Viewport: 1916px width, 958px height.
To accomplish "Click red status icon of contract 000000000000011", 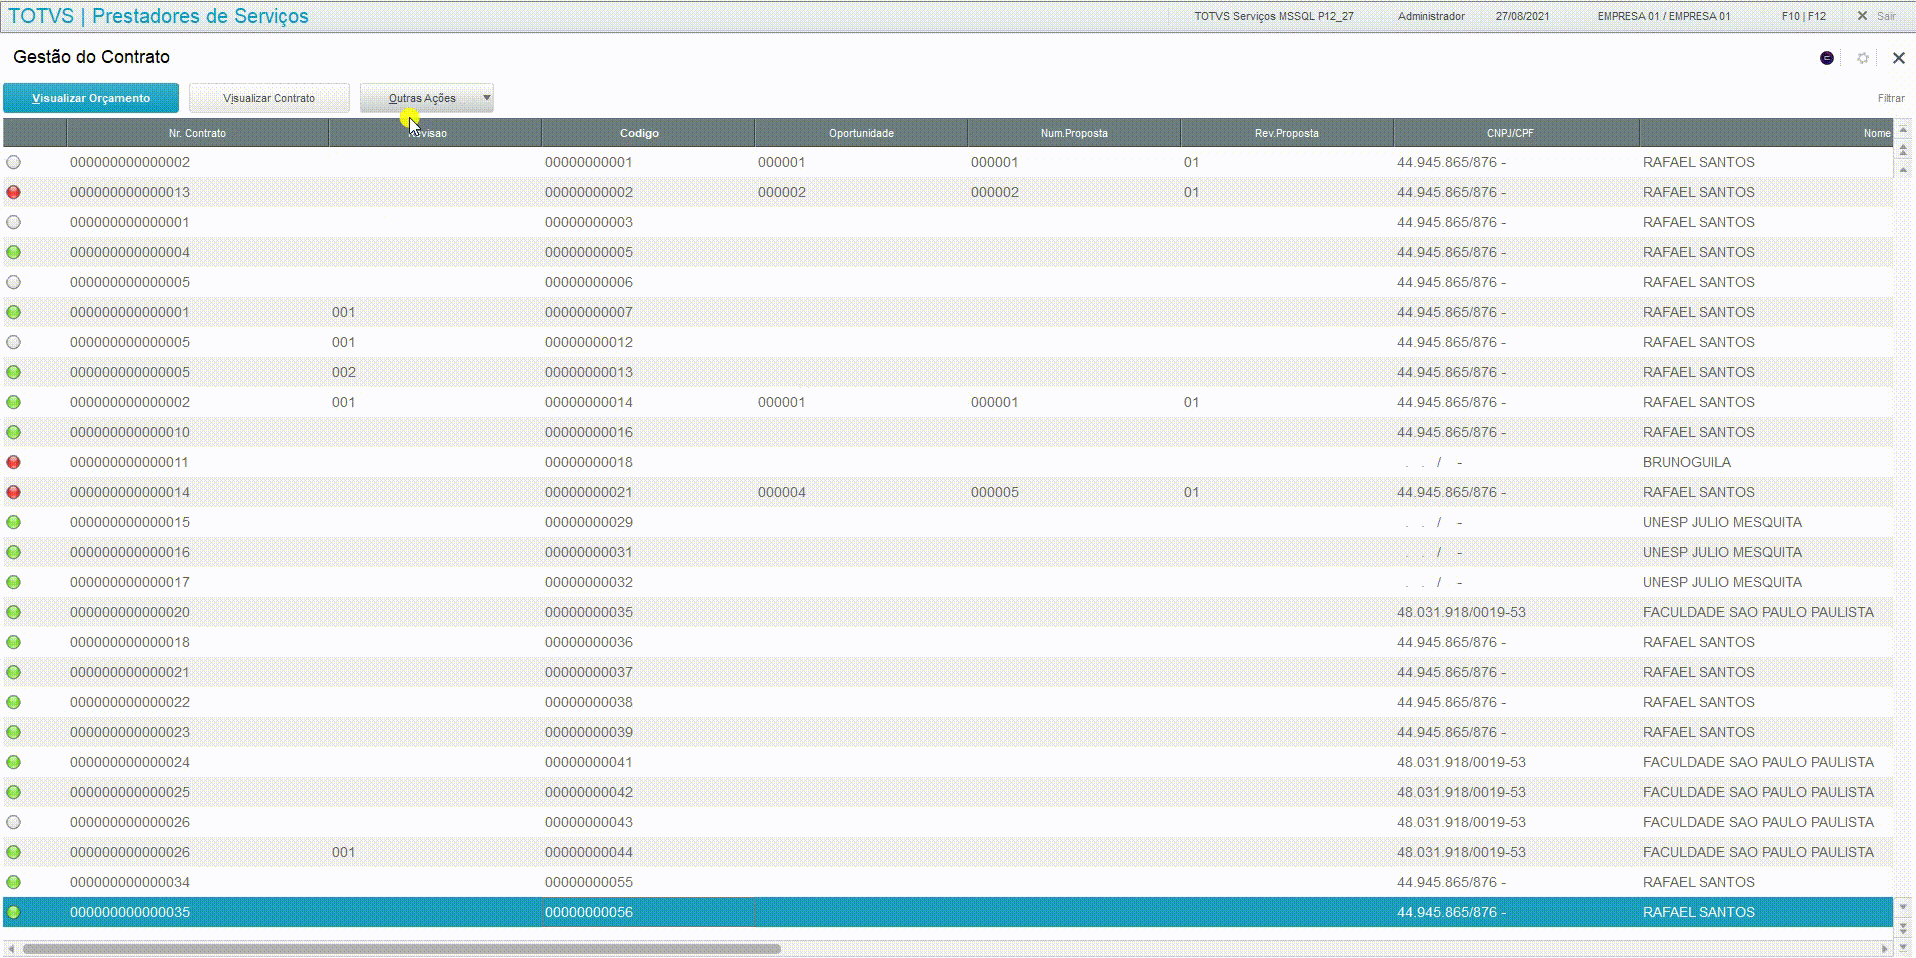I will [13, 462].
